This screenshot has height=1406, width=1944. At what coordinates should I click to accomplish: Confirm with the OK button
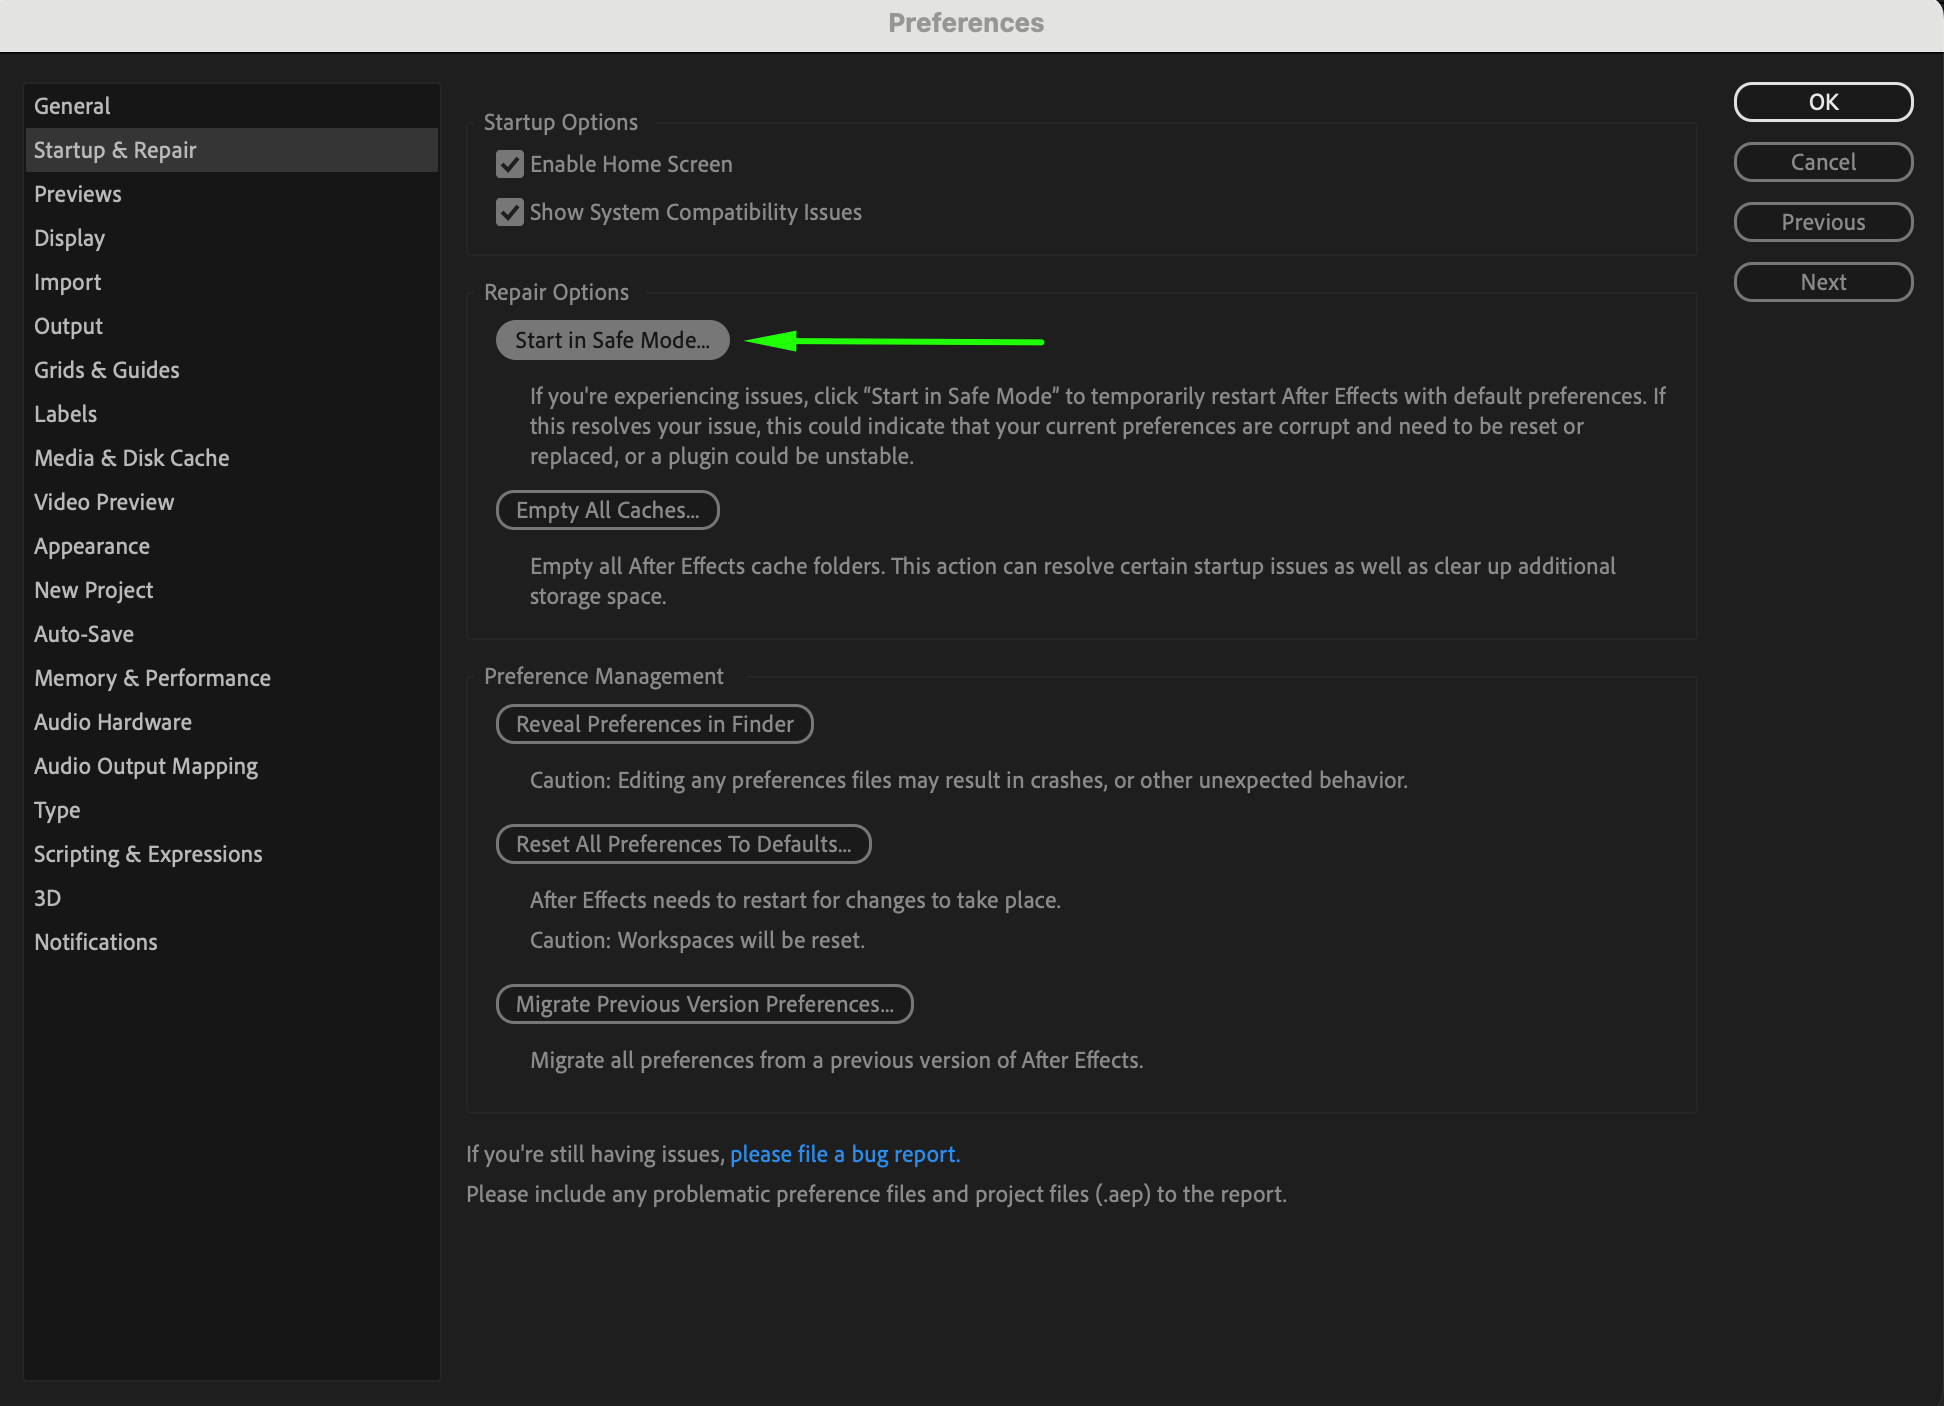tap(1822, 102)
